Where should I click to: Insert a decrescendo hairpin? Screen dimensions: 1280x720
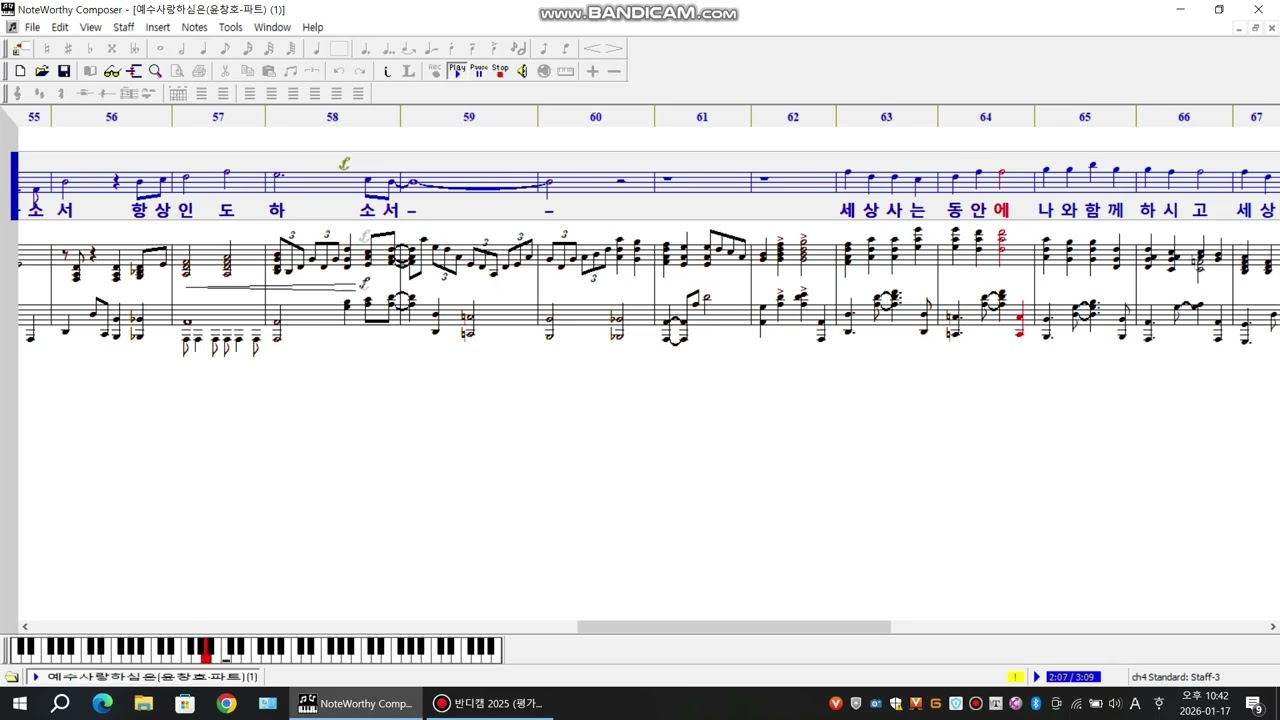(614, 48)
